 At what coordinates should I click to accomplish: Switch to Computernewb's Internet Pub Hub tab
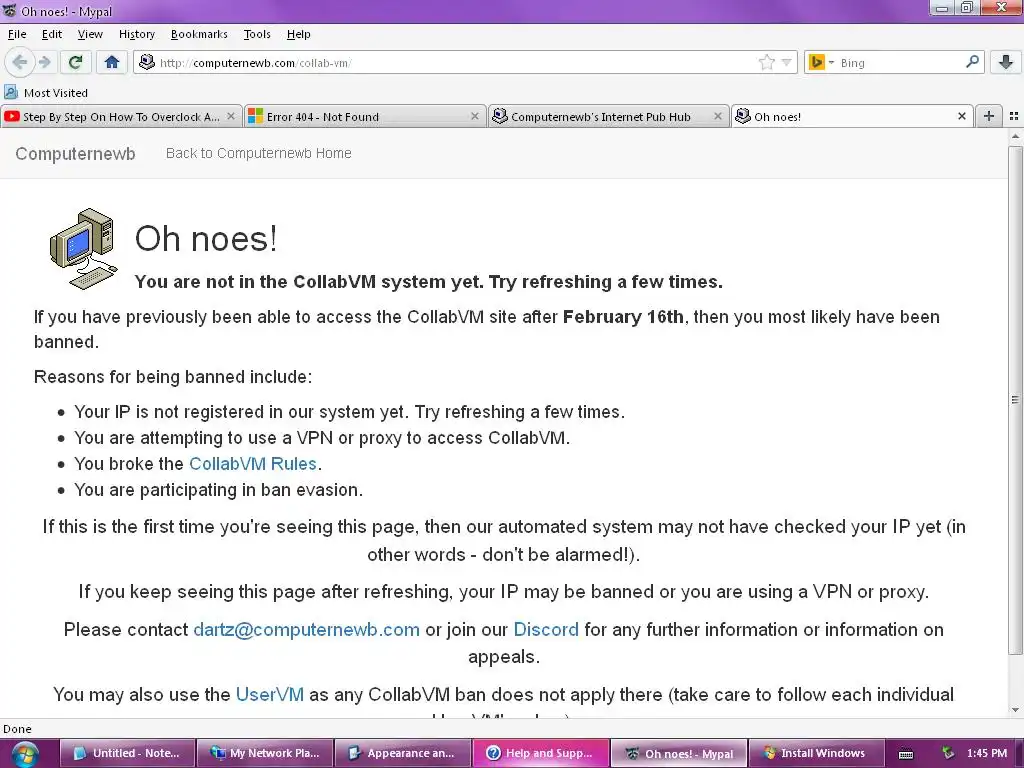(x=609, y=116)
